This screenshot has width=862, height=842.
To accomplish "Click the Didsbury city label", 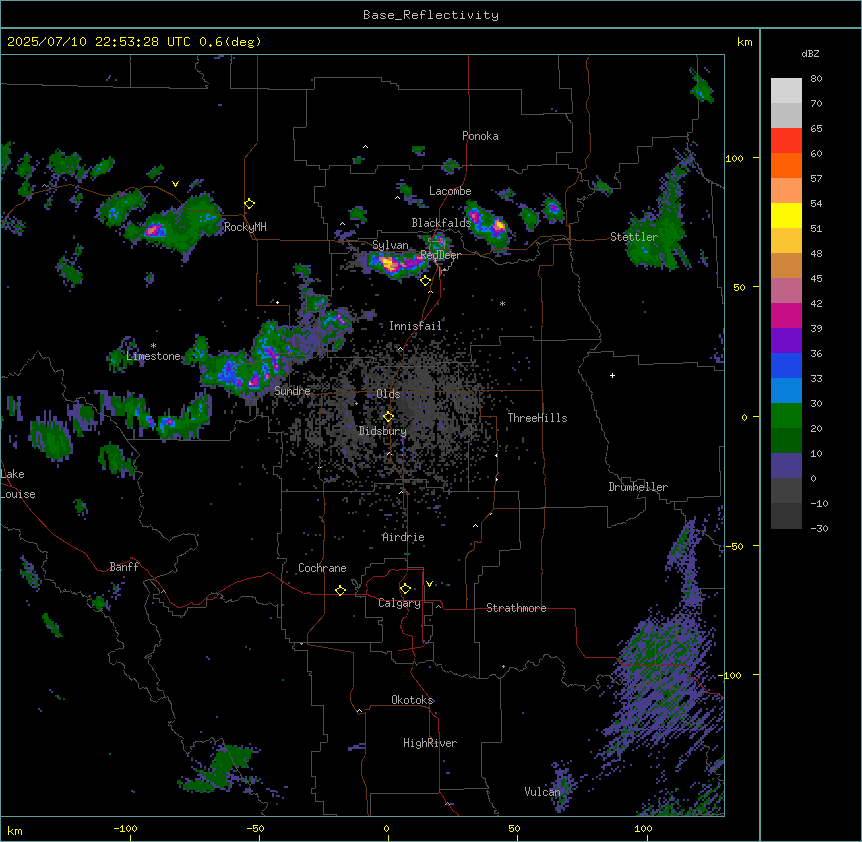I will coord(383,431).
